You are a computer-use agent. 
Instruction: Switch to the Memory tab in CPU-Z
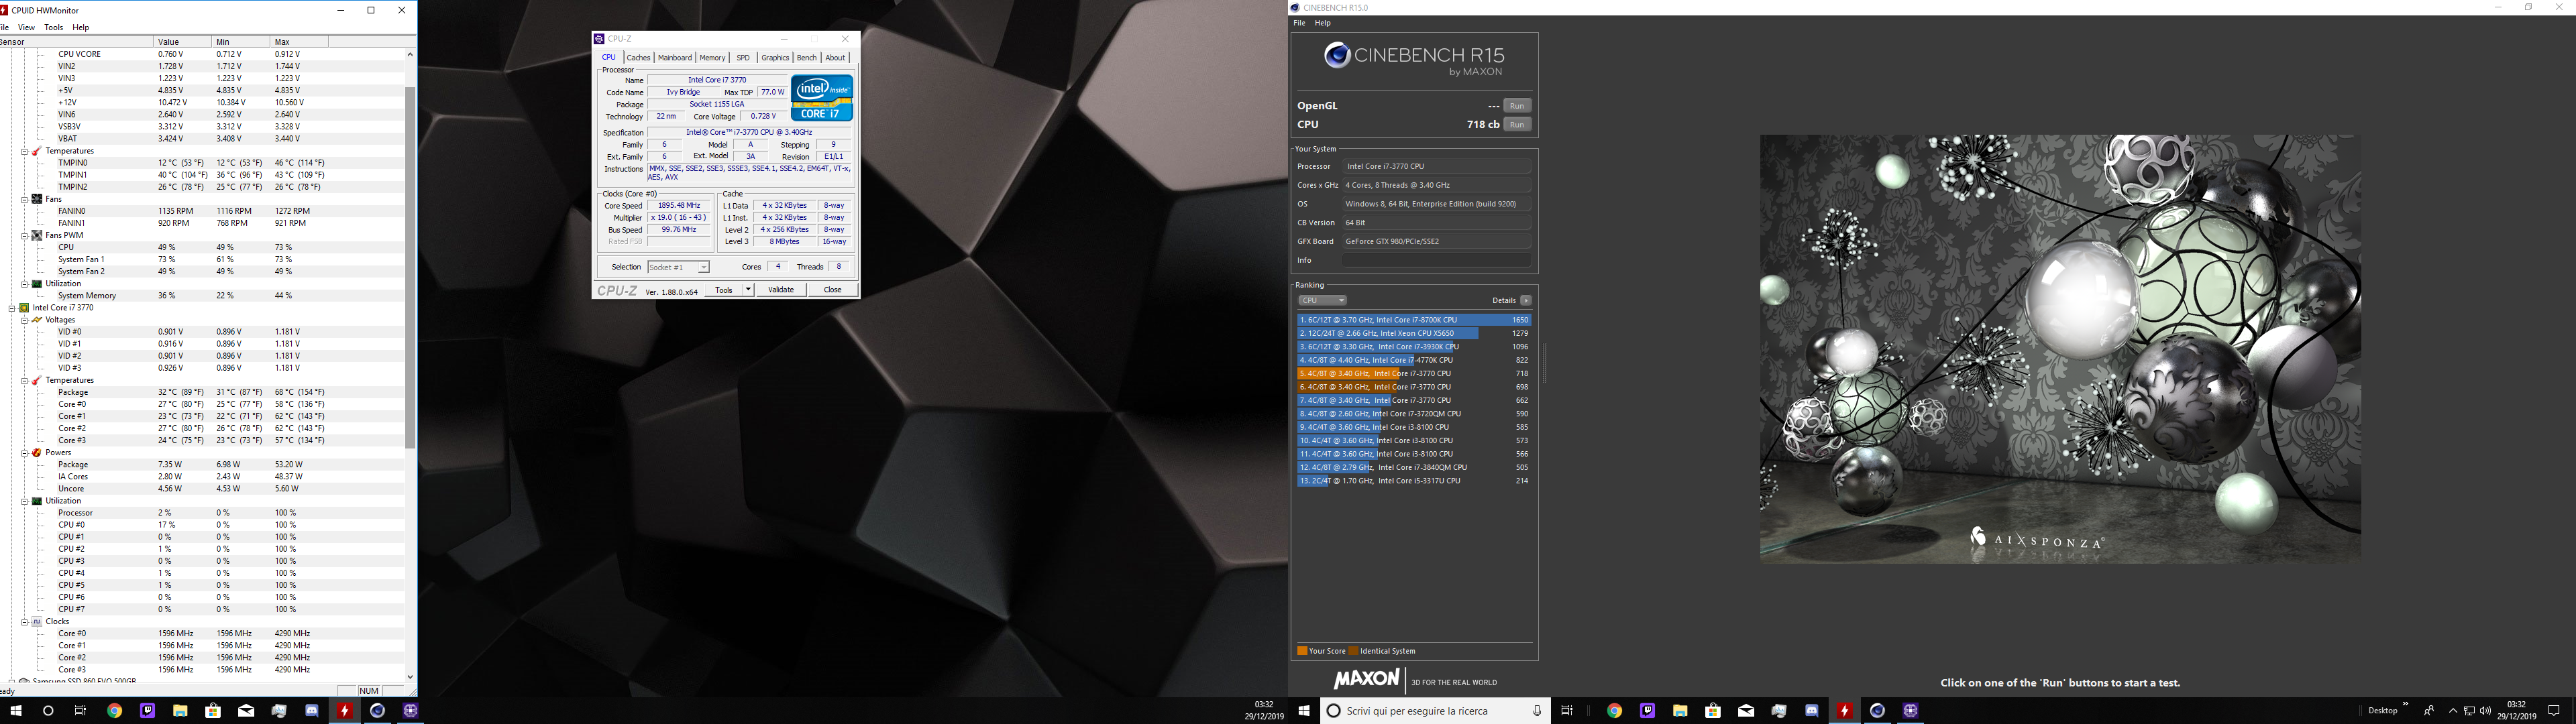click(712, 58)
